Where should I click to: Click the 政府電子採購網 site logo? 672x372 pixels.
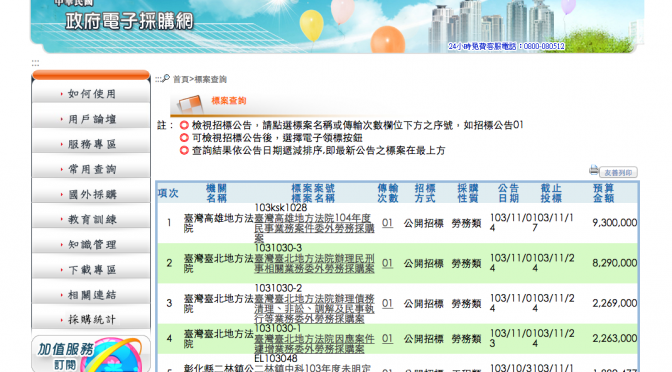point(129,20)
